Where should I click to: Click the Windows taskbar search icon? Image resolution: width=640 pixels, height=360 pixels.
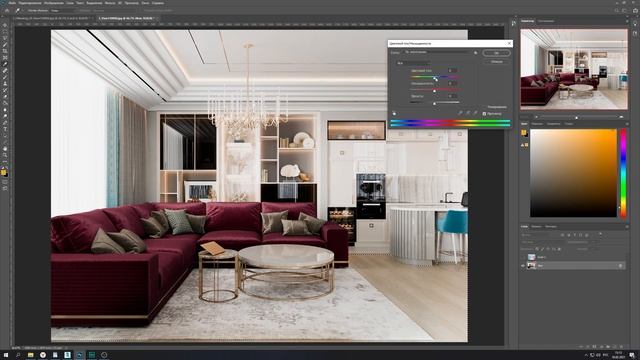[x=18, y=355]
